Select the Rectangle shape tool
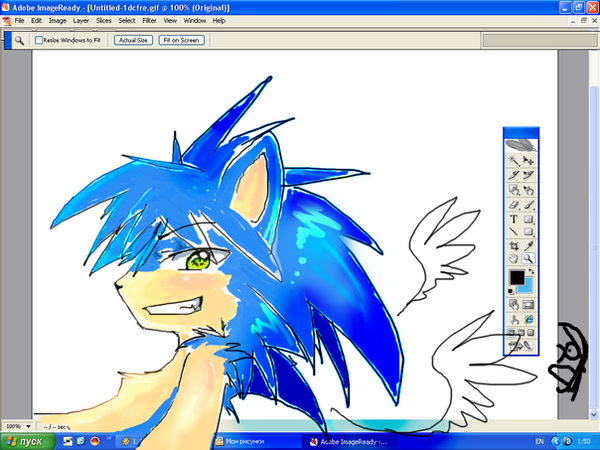The width and height of the screenshot is (600, 450). click(x=528, y=219)
